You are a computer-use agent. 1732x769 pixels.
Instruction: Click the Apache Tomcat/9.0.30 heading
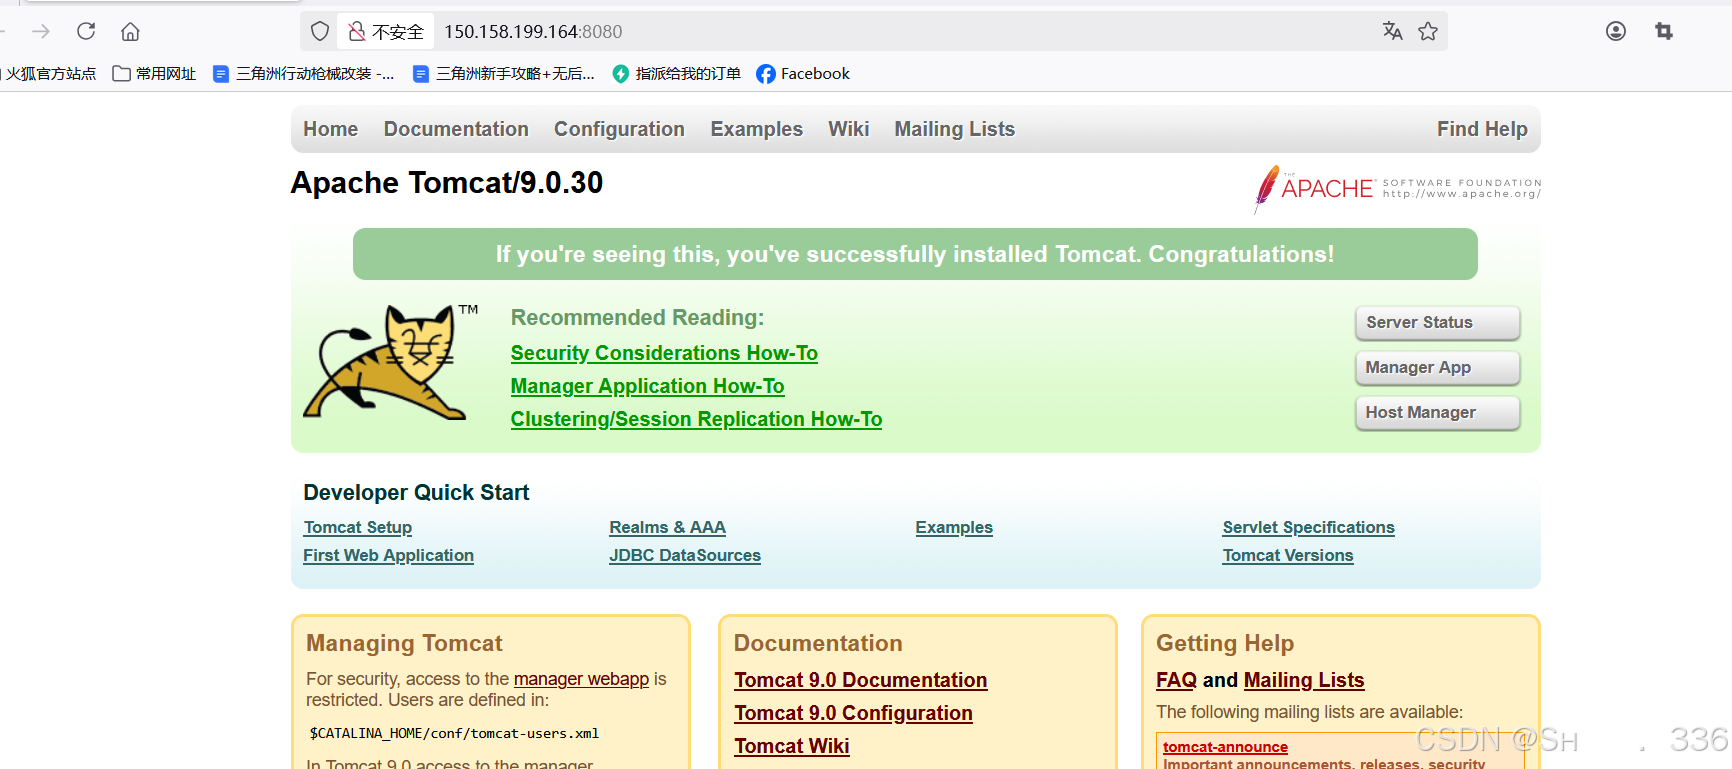(447, 183)
